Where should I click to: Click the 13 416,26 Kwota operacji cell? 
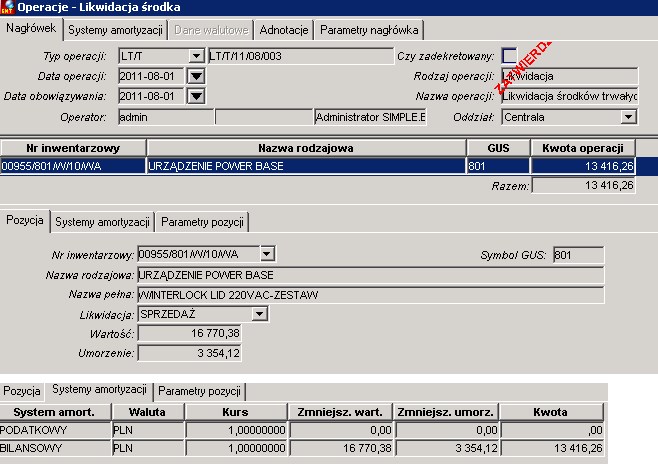583,166
